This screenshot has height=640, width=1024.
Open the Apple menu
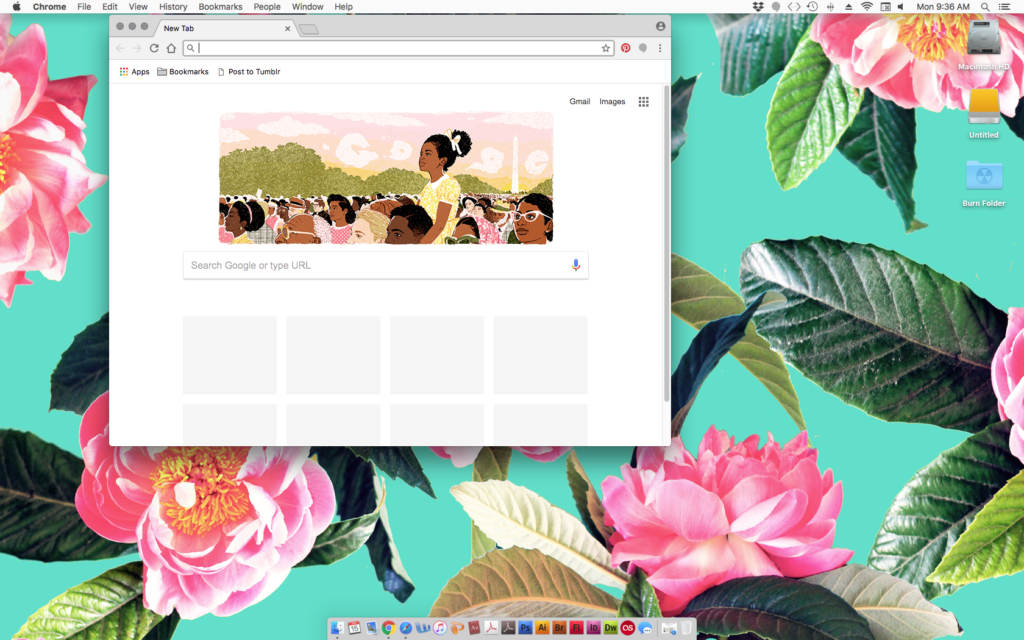click(16, 7)
